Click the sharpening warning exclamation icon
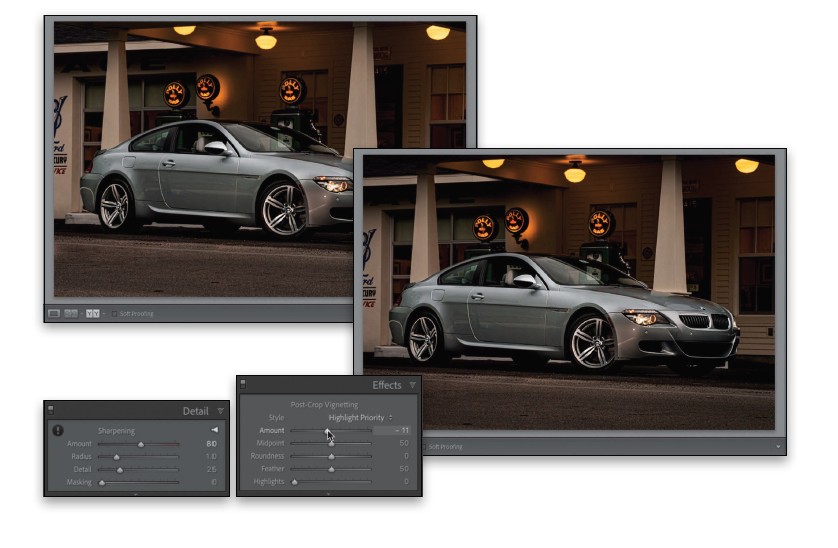Viewport: 838px width, 548px height. (x=57, y=431)
